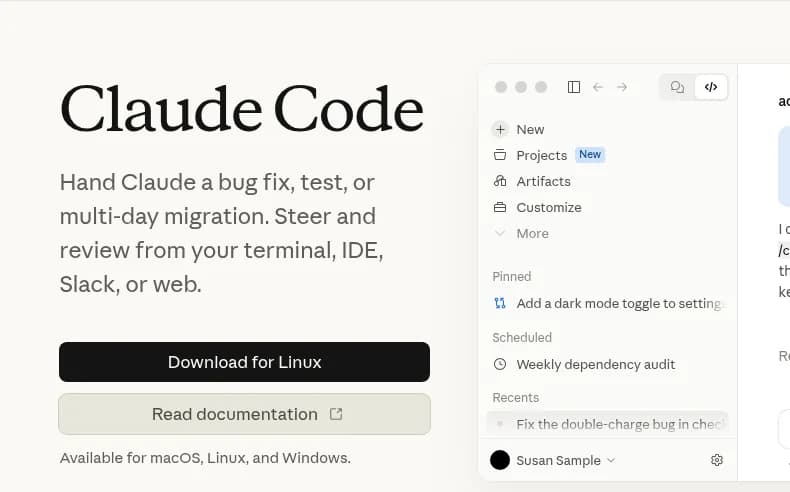Go back with the left arrow icon
Screen dimensions: 790x492
pos(598,87)
